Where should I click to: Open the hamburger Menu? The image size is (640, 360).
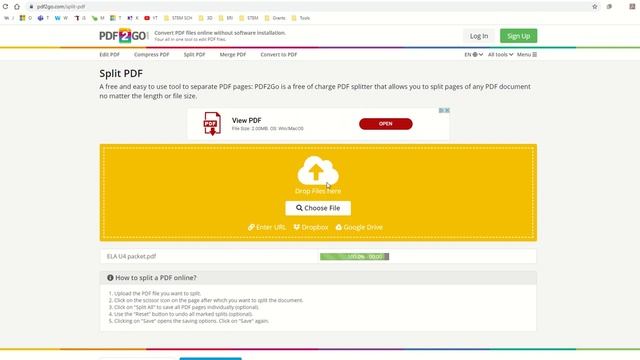tap(527, 54)
